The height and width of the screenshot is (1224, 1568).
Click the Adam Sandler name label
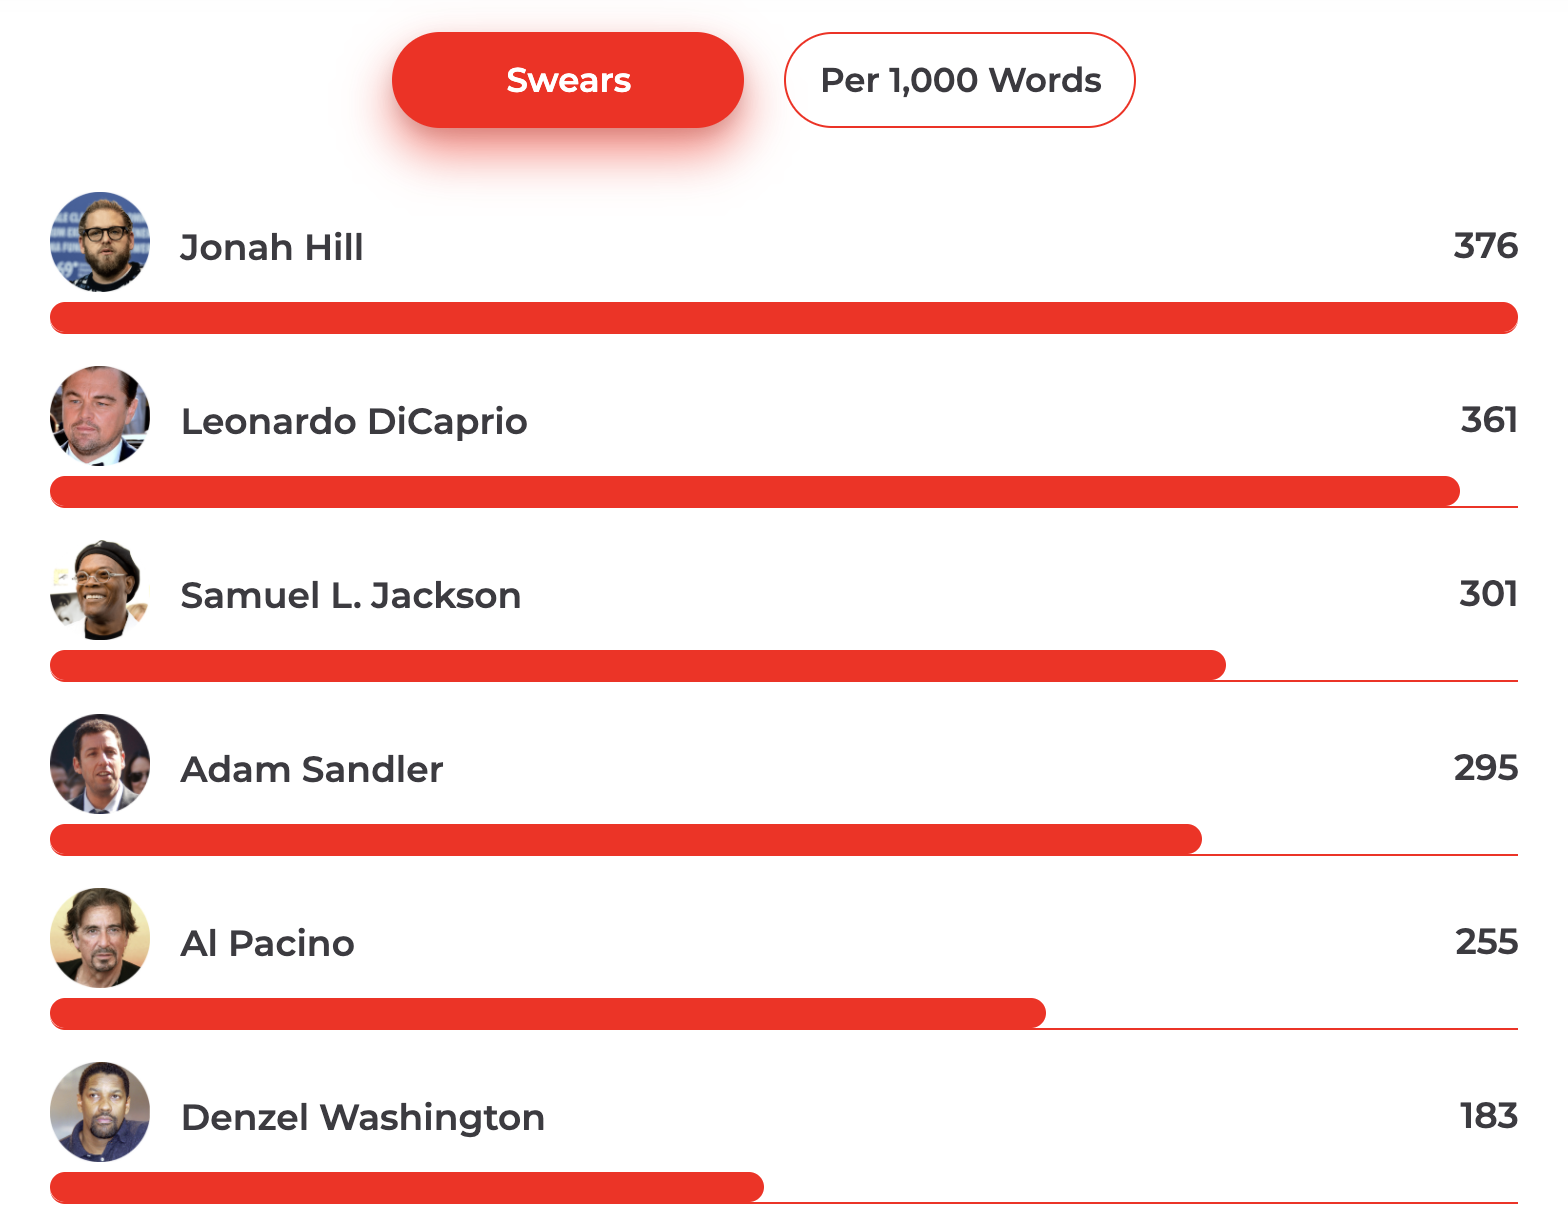point(311,769)
